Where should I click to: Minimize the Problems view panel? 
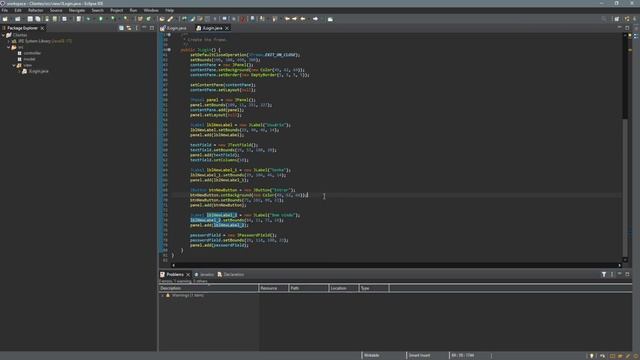620,274
